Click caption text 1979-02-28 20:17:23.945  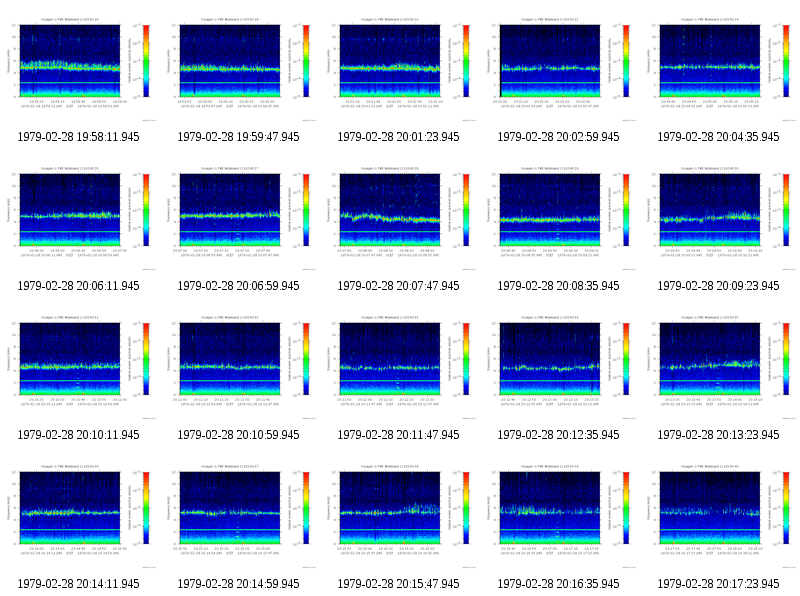[718, 584]
